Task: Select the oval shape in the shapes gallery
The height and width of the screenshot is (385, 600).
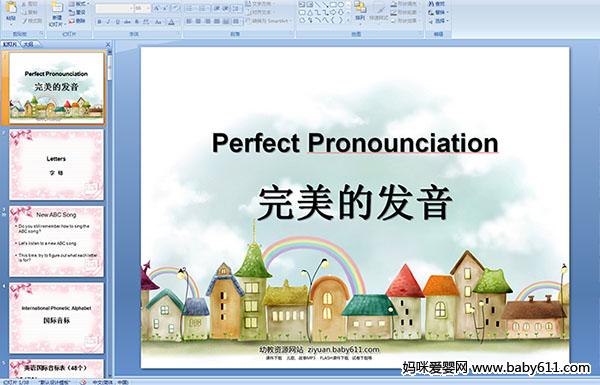Action: [x=341, y=5]
